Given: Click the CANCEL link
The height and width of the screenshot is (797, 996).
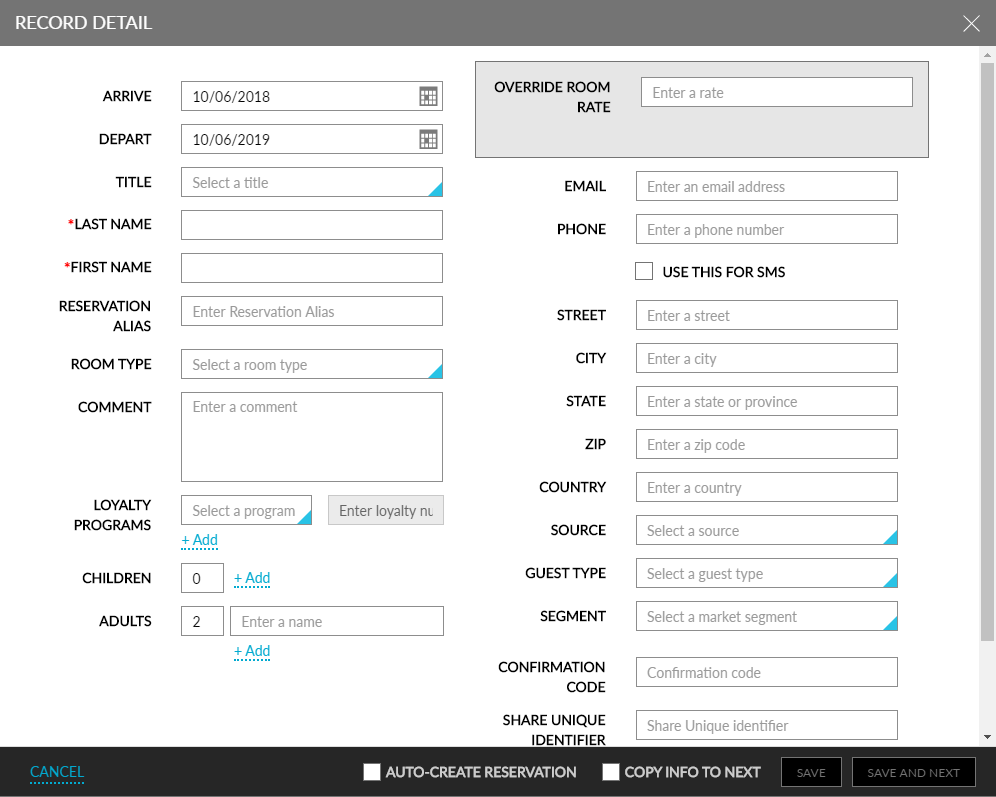Looking at the screenshot, I should 56,772.
